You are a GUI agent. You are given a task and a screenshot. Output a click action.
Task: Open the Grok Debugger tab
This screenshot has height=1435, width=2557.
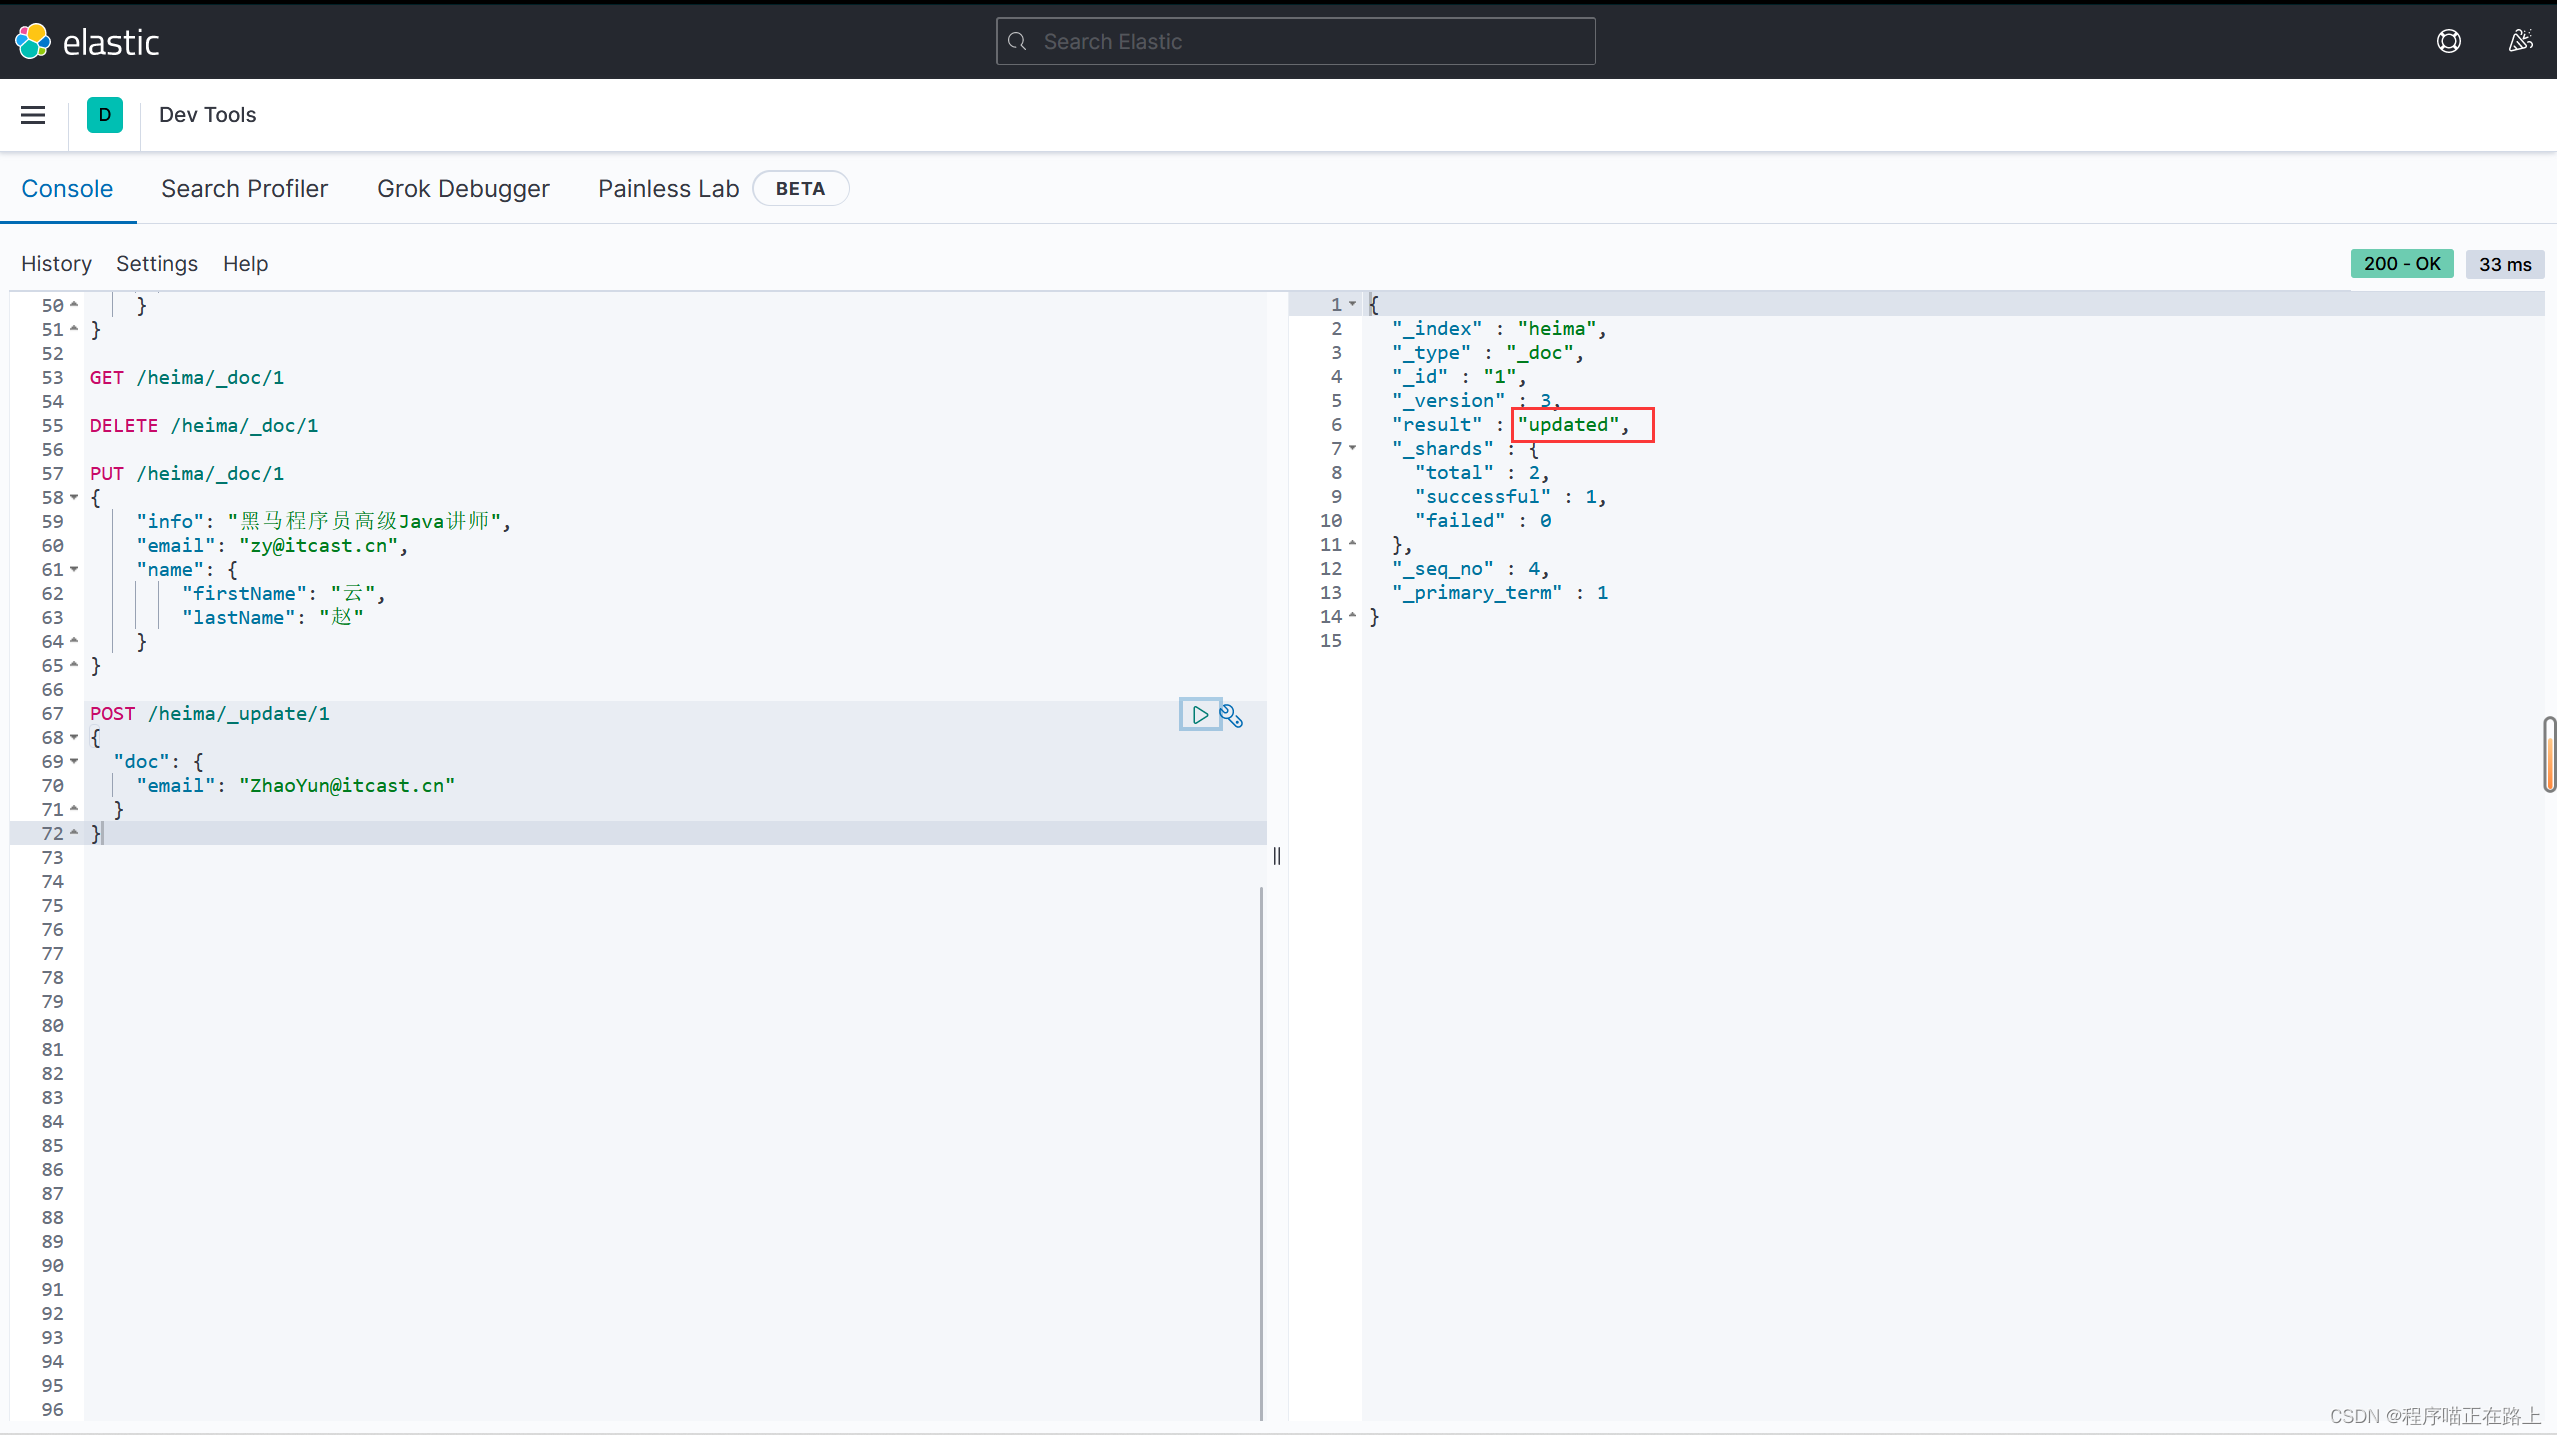[463, 189]
